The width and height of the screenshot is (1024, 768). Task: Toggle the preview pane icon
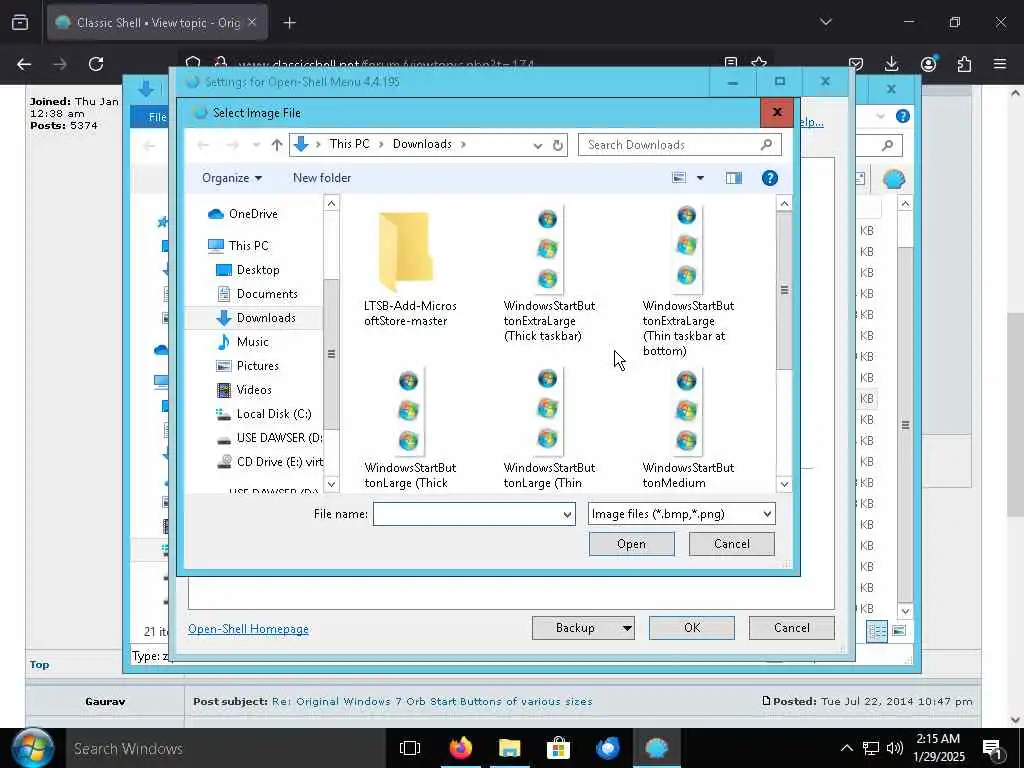coord(734,178)
